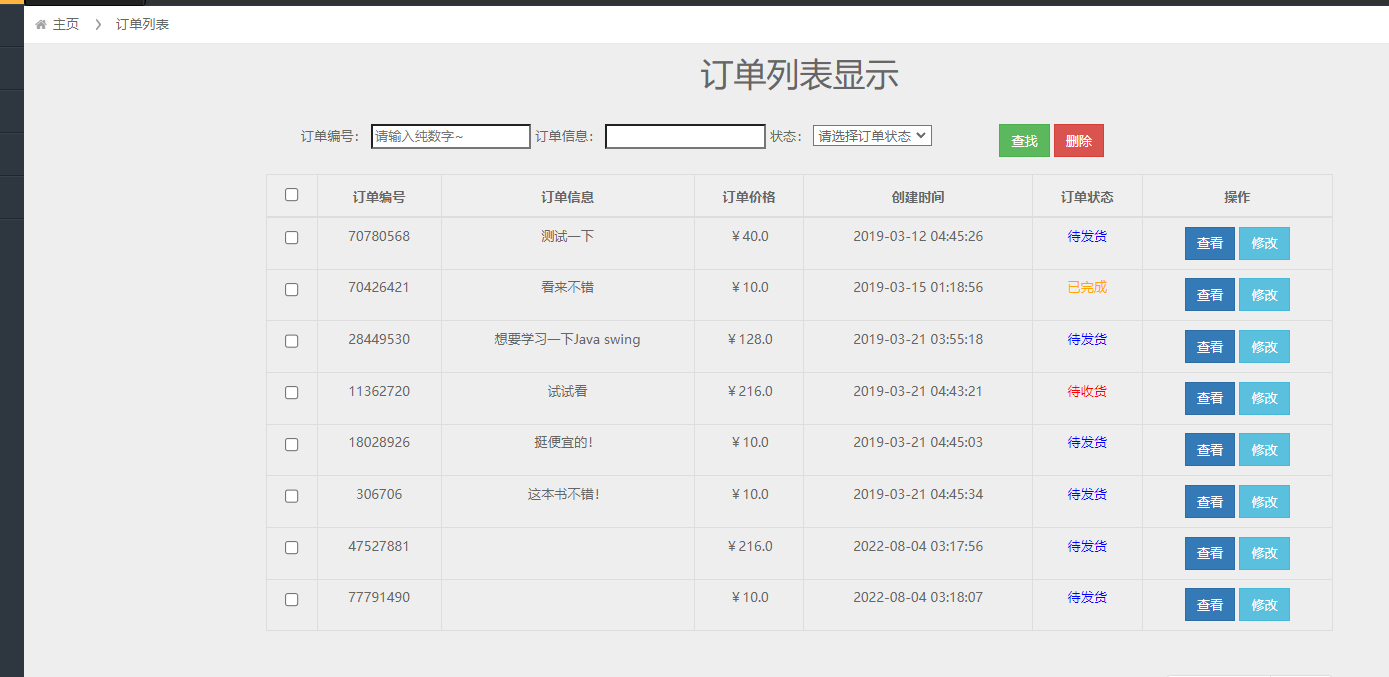This screenshot has width=1389, height=677.
Task: Click the price ¥40.0
Action: (750, 236)
